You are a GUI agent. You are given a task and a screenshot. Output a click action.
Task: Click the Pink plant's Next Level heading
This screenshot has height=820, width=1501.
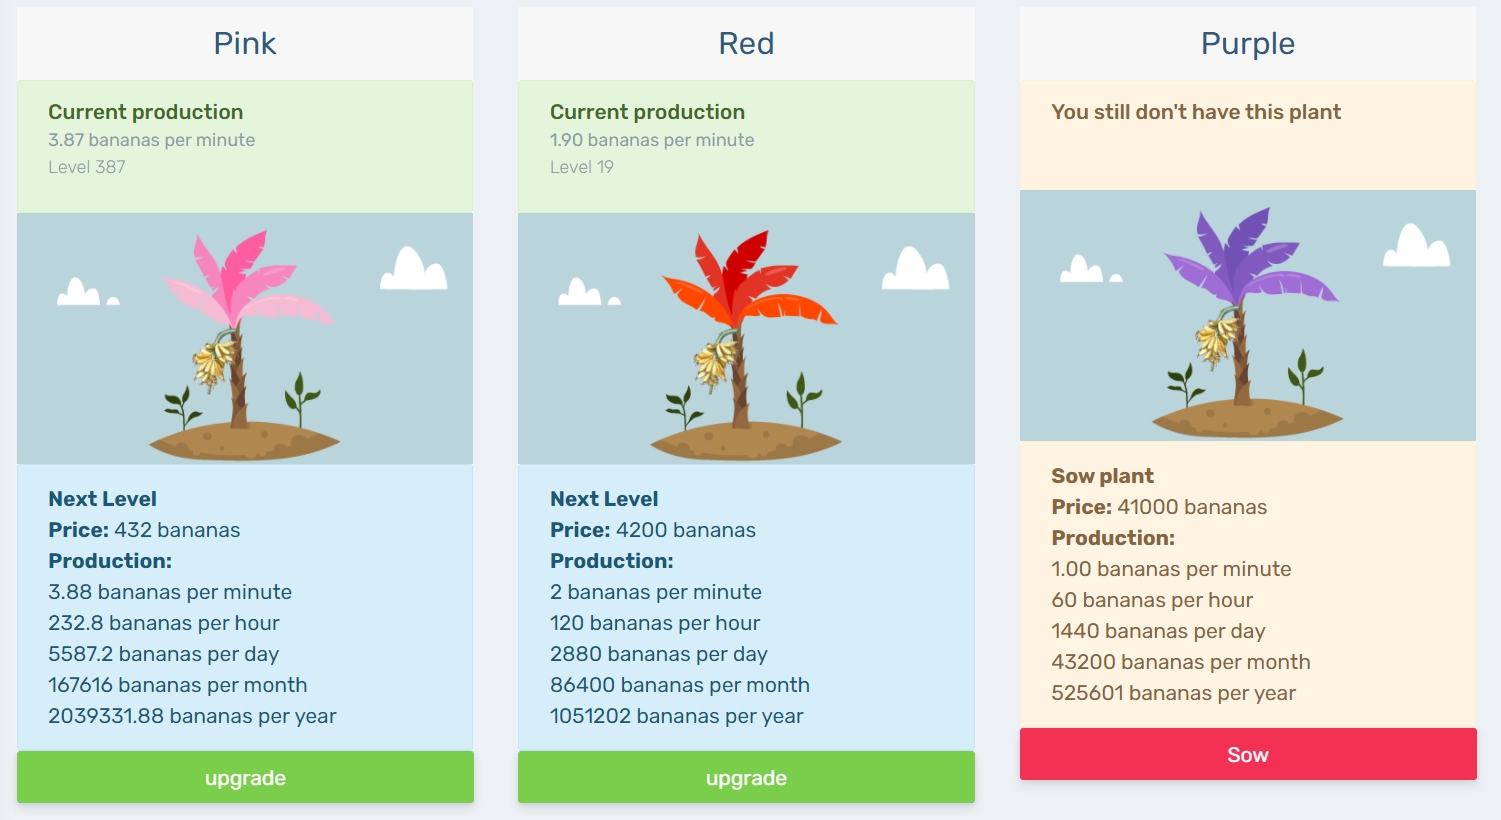click(x=103, y=499)
